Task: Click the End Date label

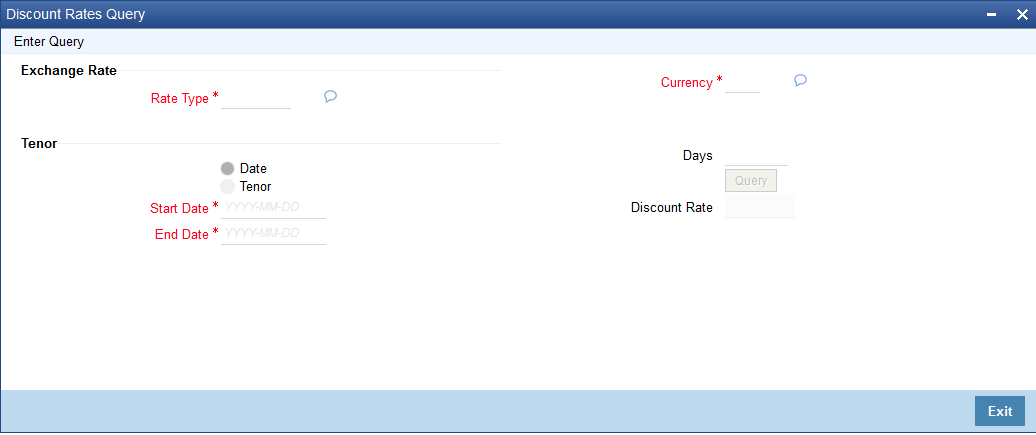Action: pyautogui.click(x=182, y=235)
